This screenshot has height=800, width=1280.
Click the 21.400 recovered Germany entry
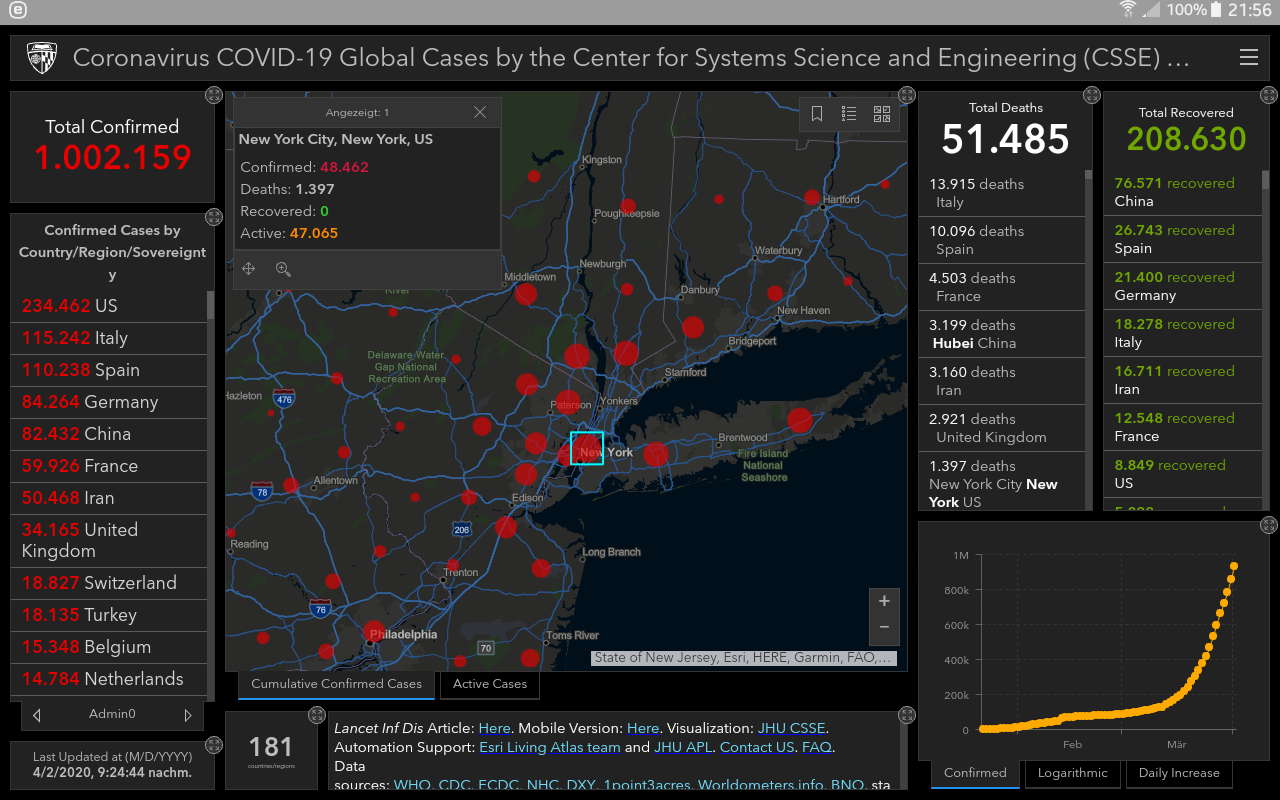[x=1181, y=286]
